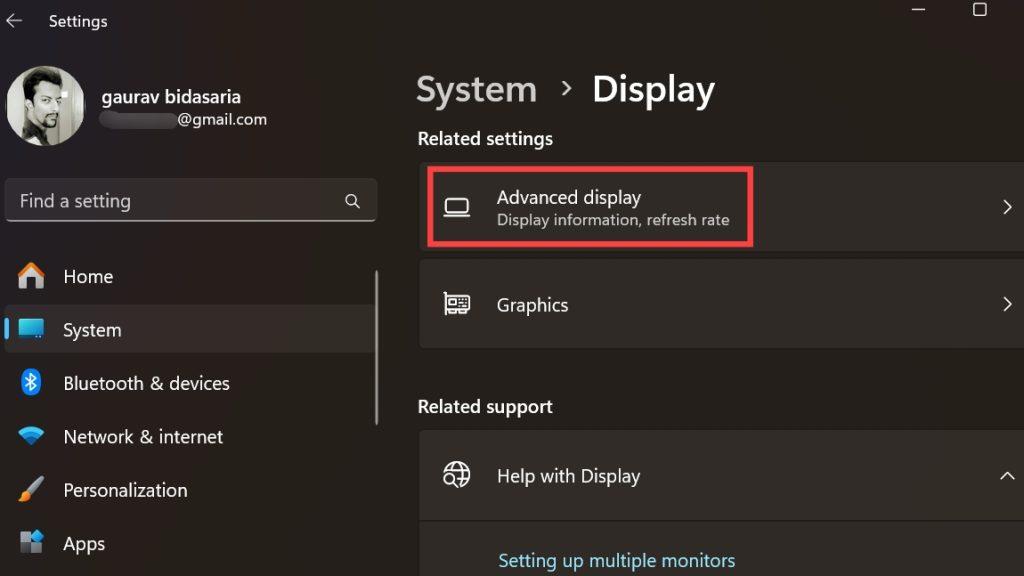
Task: Click the Settings window title
Action: click(x=78, y=21)
